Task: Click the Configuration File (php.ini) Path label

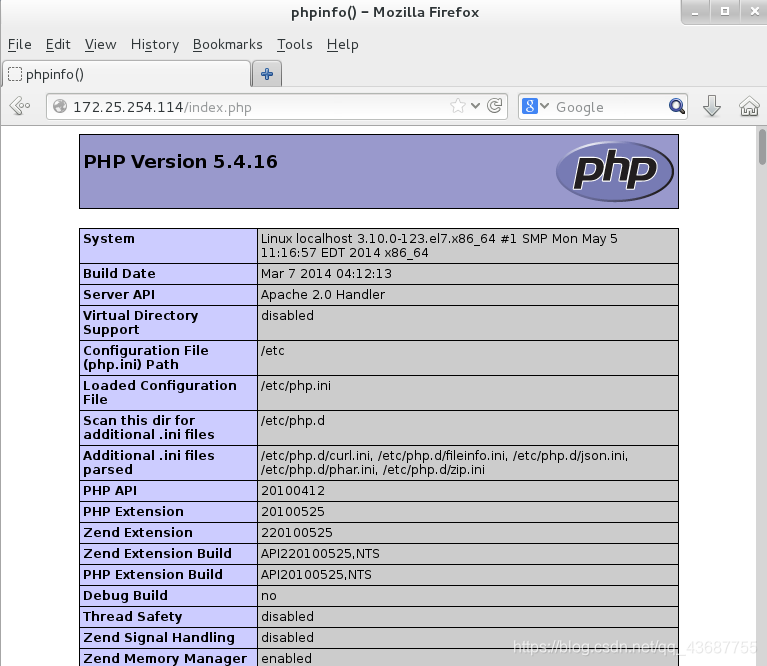Action: tap(146, 357)
